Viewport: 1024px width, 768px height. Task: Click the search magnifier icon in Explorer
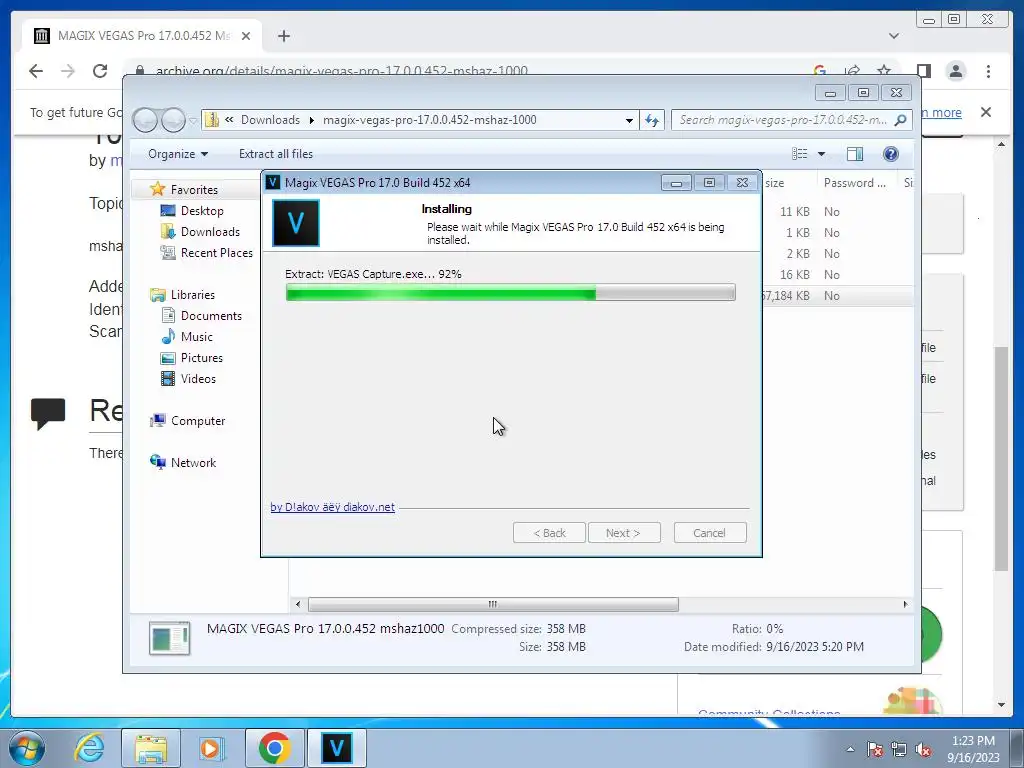tap(901, 120)
